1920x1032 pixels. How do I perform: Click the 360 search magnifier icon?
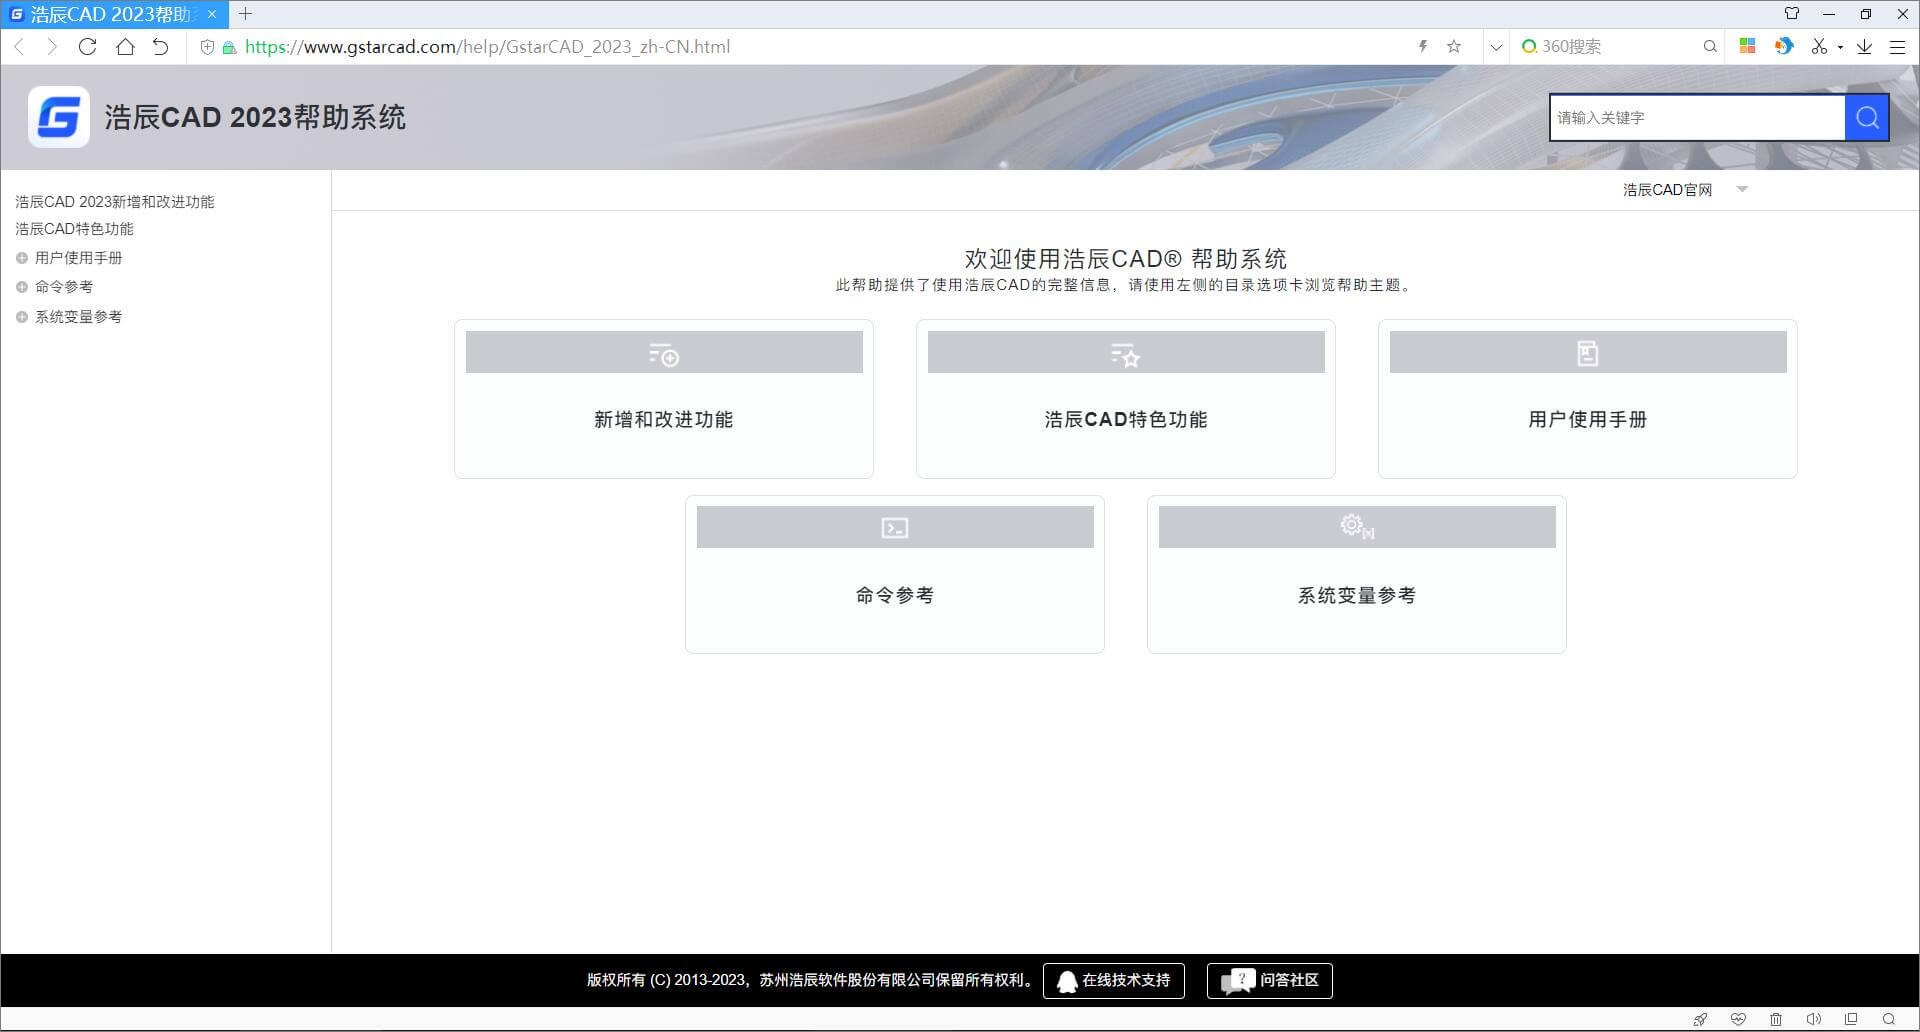click(x=1710, y=46)
